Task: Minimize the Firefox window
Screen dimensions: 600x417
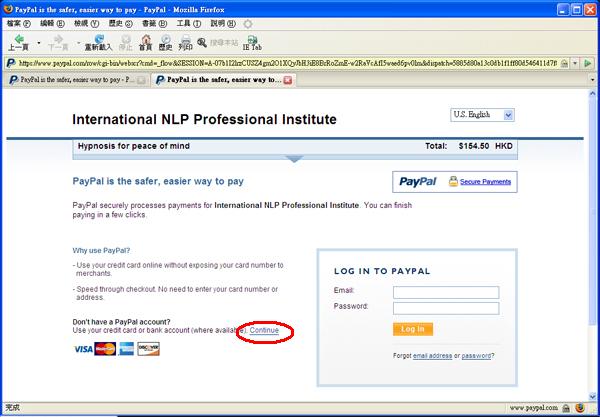Action: click(563, 9)
